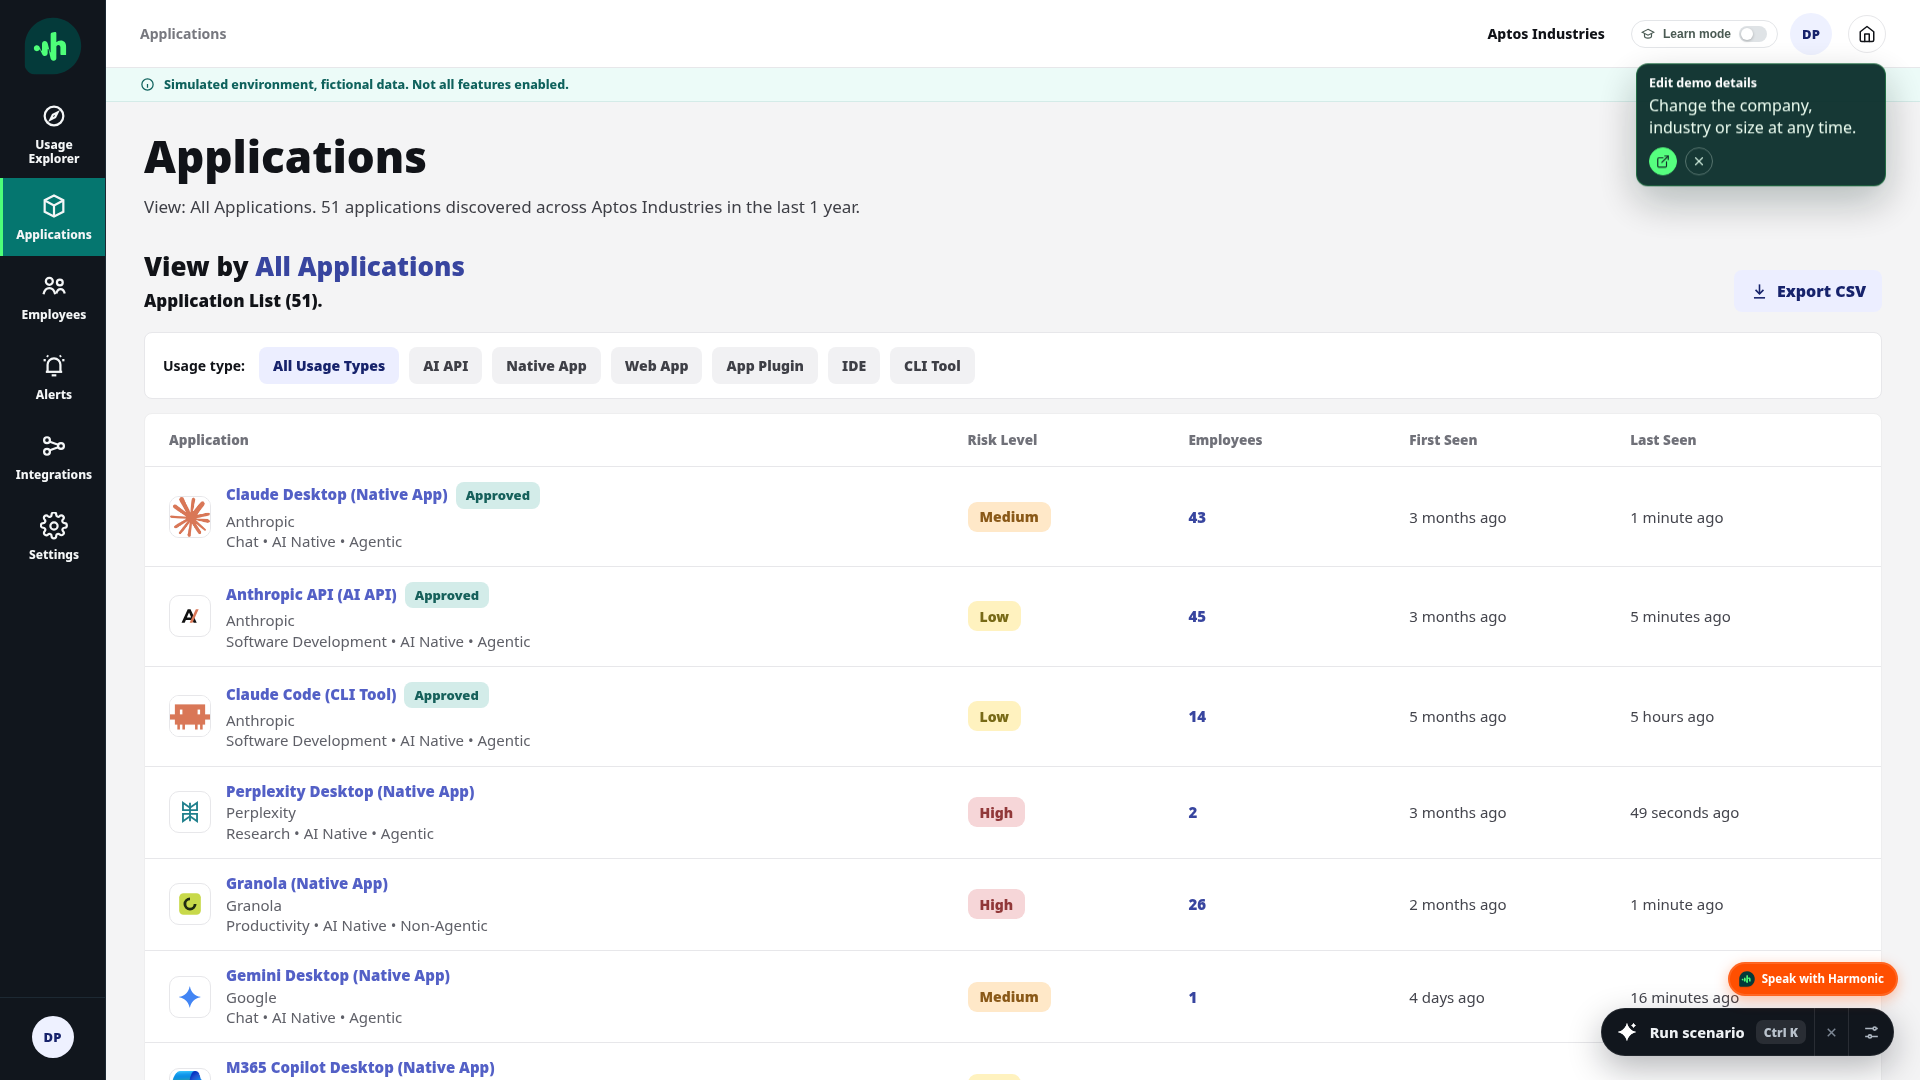This screenshot has height=1080, width=1920.
Task: Click the Aptos Industries company name
Action: click(1546, 34)
